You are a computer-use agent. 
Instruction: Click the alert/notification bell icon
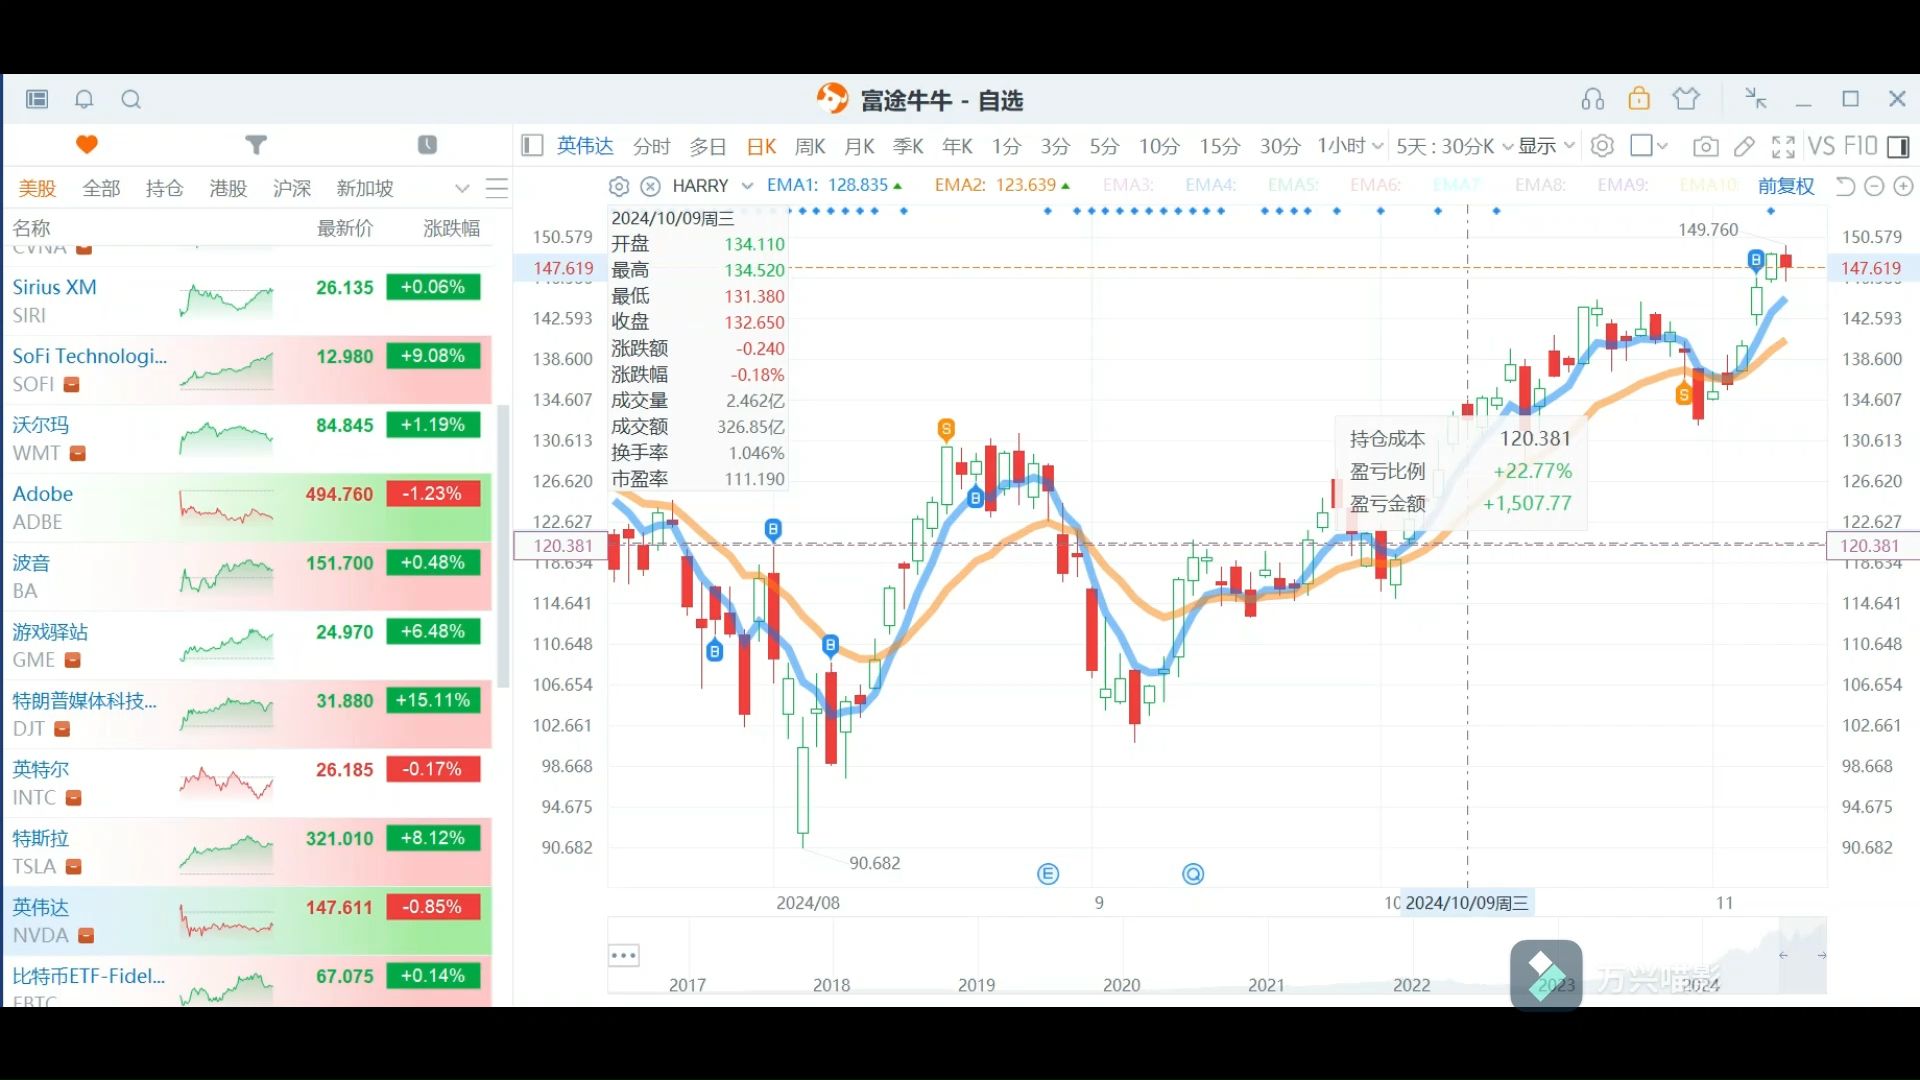(84, 99)
